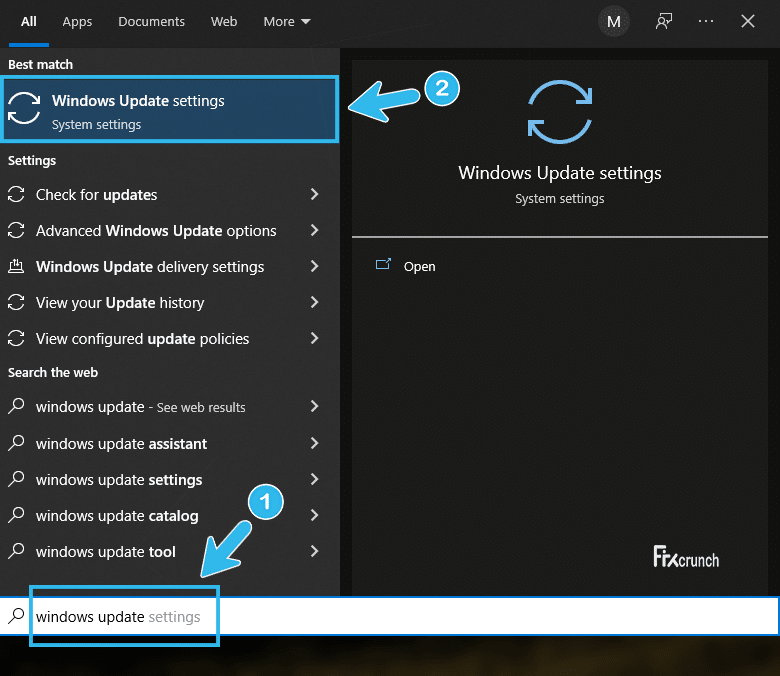The width and height of the screenshot is (780, 676).
Task: Select the windows update settings web suggestion
Action: pos(170,479)
